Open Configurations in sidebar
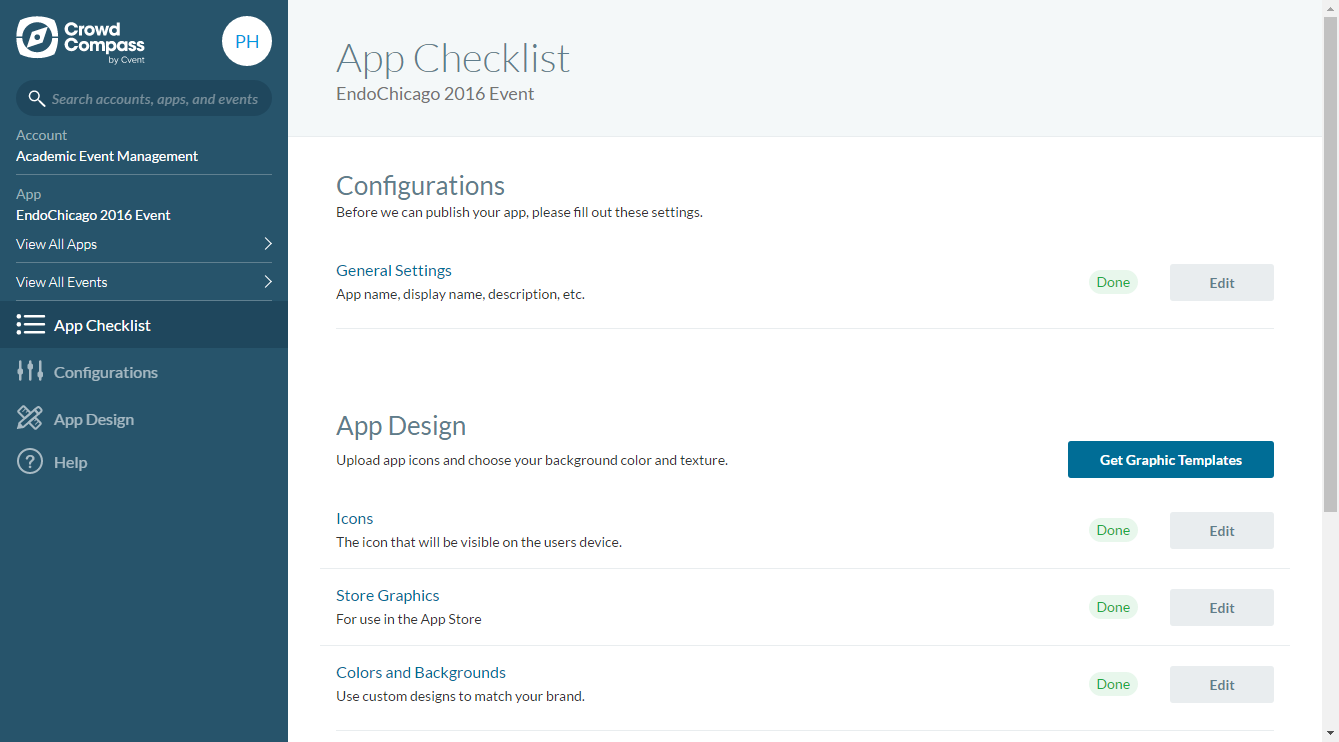Viewport: 1339px width, 742px height. pos(106,373)
